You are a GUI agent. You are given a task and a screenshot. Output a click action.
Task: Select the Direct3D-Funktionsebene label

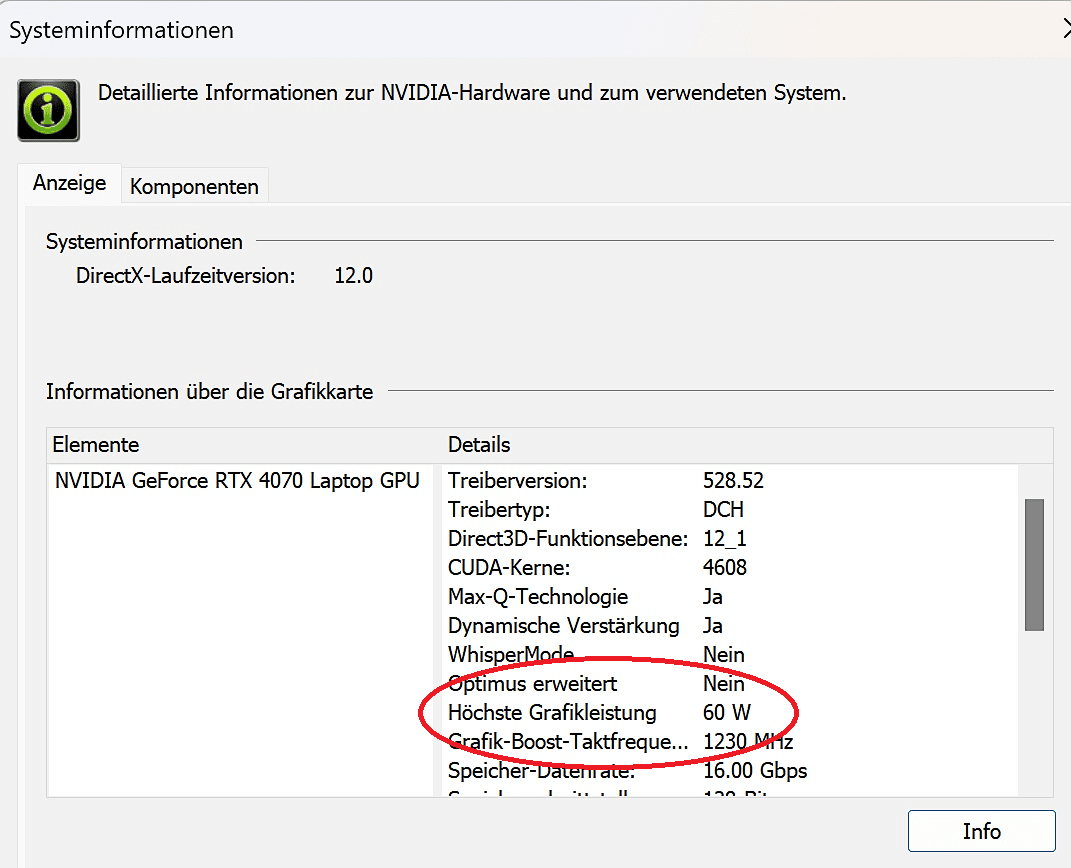point(568,539)
